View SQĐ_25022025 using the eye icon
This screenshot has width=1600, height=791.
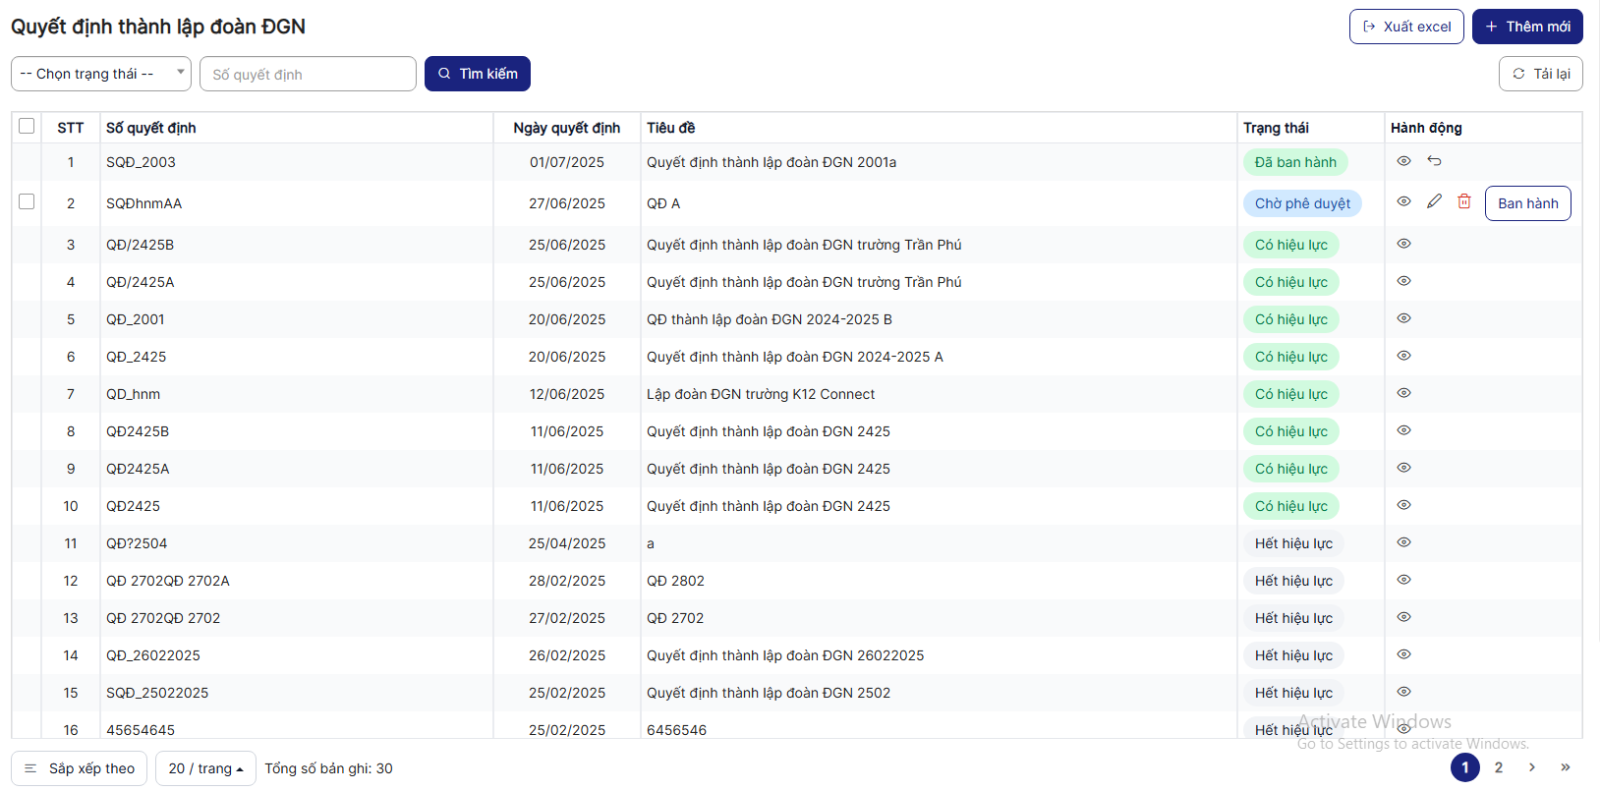coord(1403,692)
